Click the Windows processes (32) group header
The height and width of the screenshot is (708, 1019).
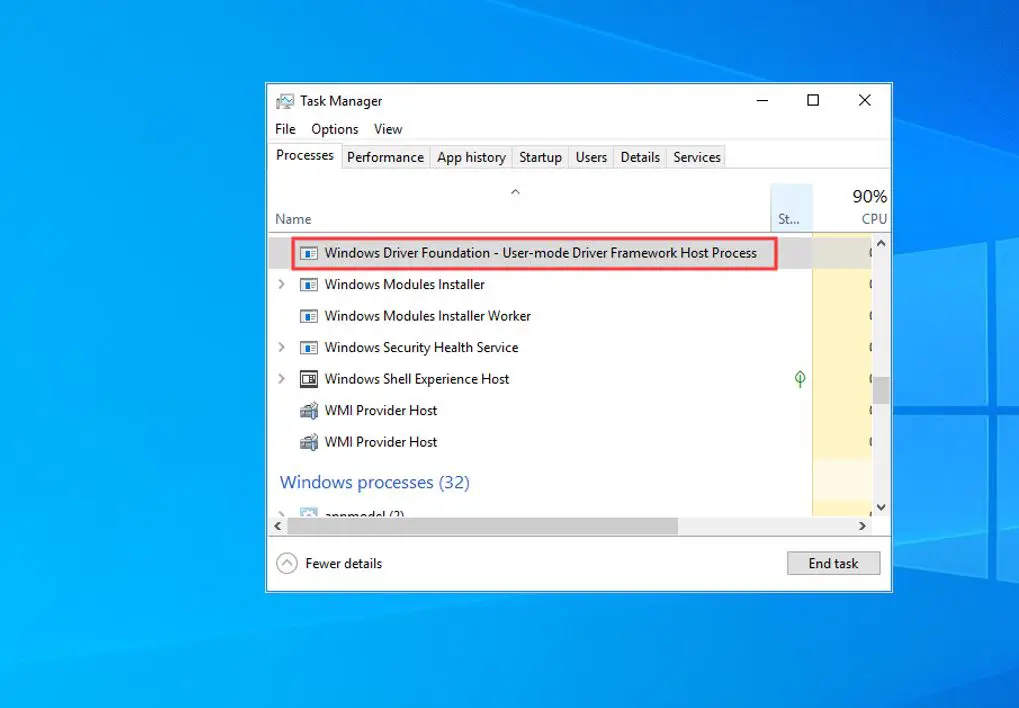click(374, 482)
